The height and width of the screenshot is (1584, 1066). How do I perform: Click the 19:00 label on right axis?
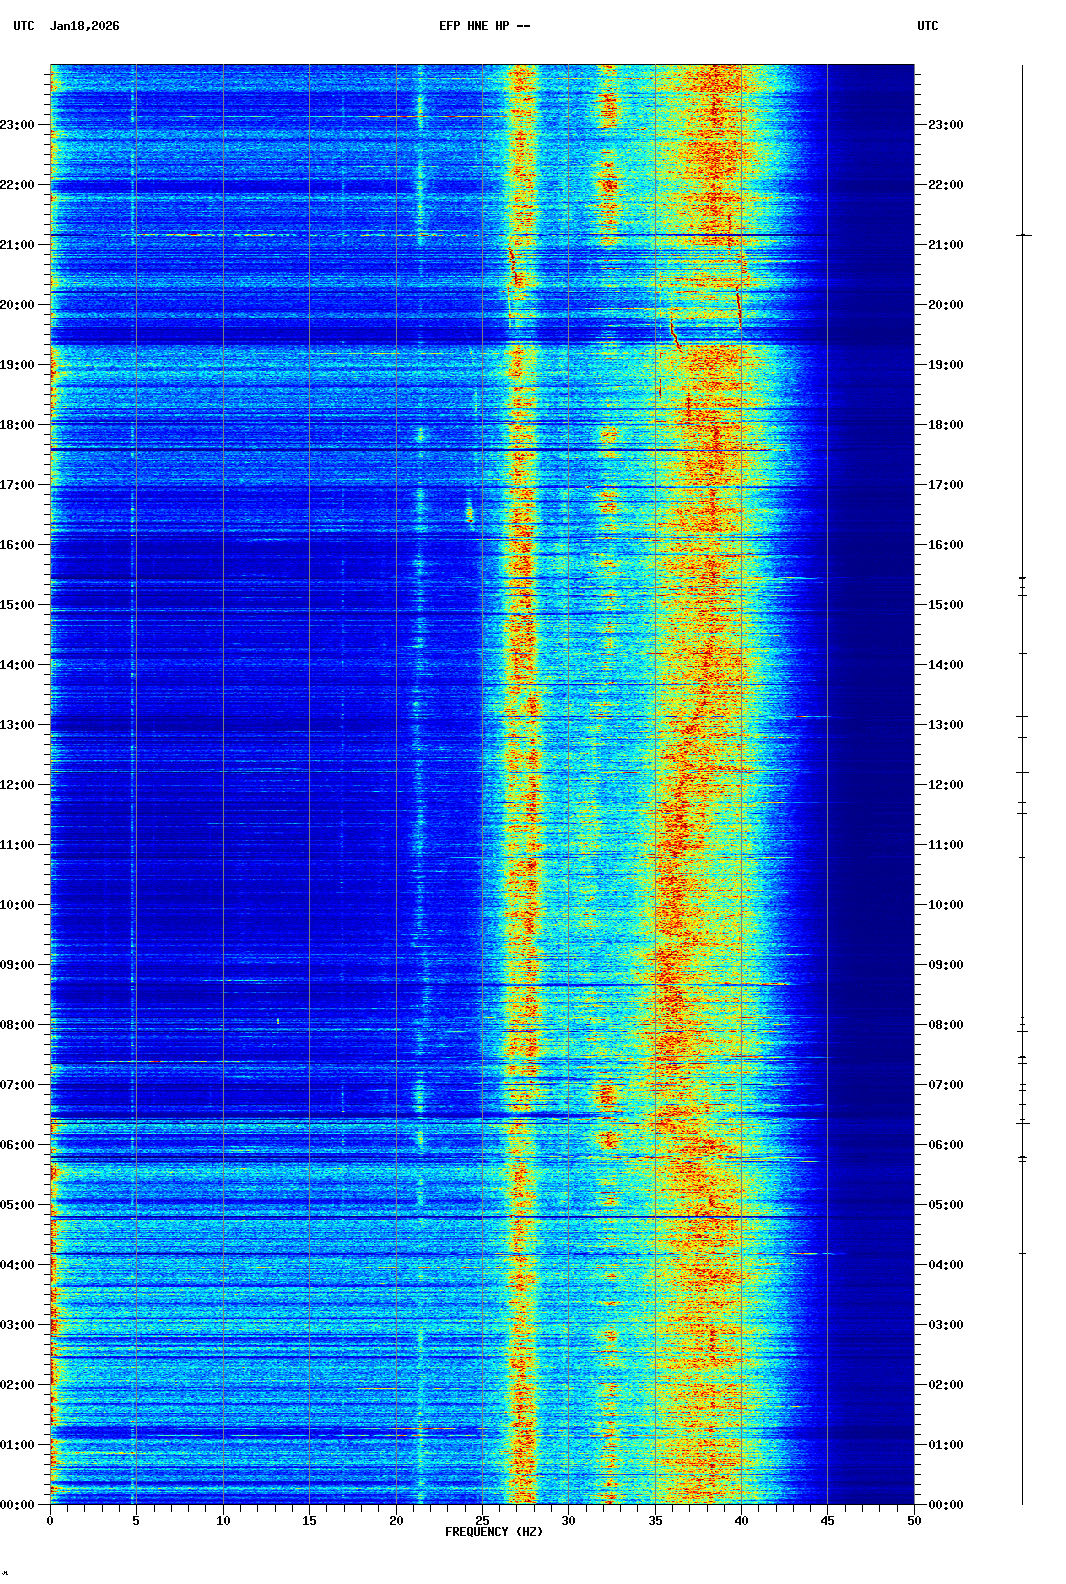[945, 365]
